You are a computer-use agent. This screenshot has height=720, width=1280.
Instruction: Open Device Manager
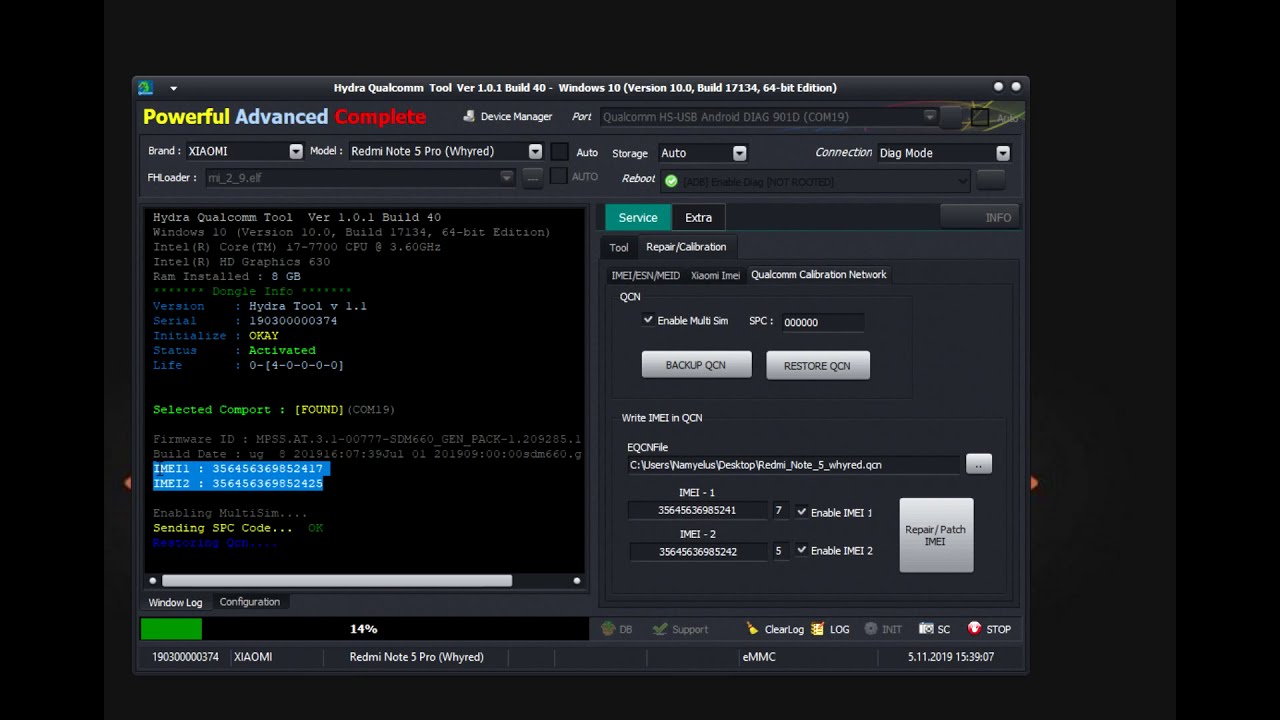coord(506,117)
